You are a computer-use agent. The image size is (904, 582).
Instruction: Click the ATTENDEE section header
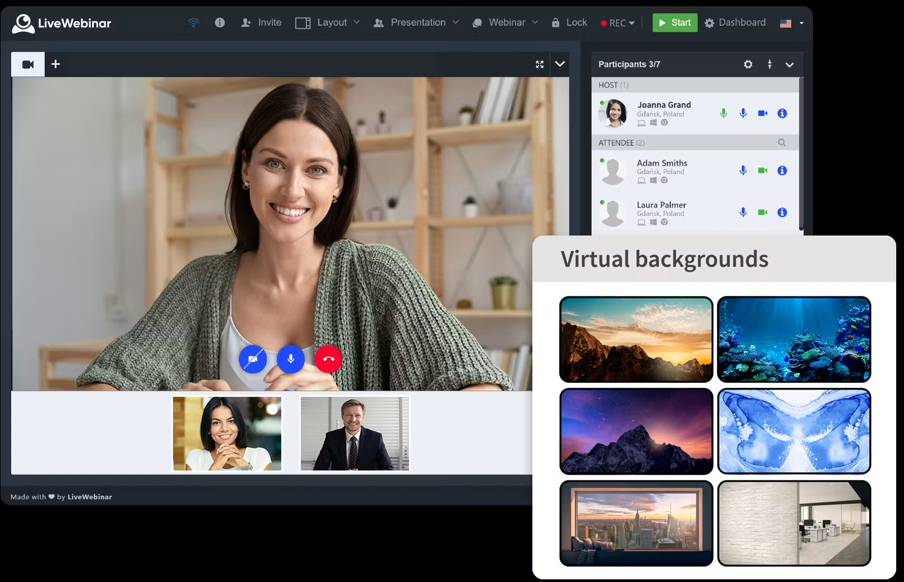point(696,142)
